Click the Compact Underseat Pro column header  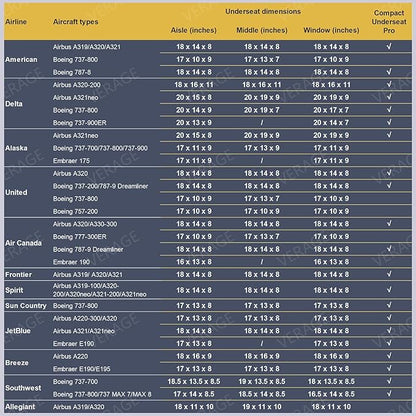[389, 22]
